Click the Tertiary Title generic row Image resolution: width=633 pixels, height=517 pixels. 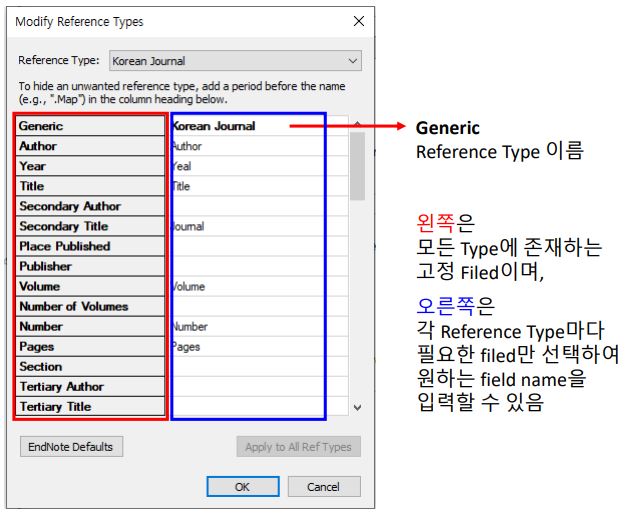pyautogui.click(x=90, y=406)
